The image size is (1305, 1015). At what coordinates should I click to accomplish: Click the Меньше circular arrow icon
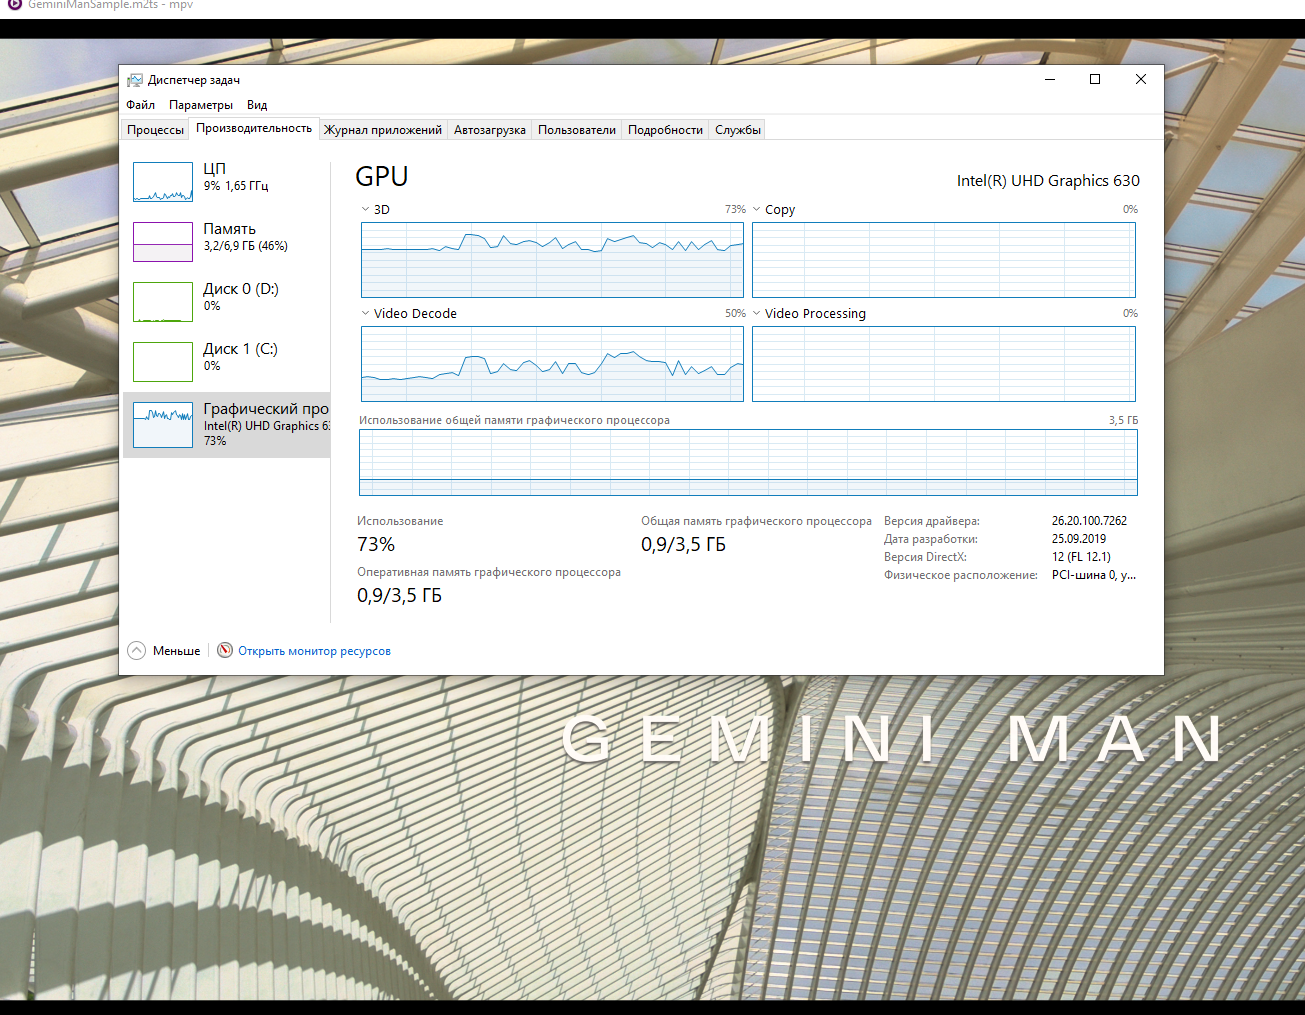(137, 651)
